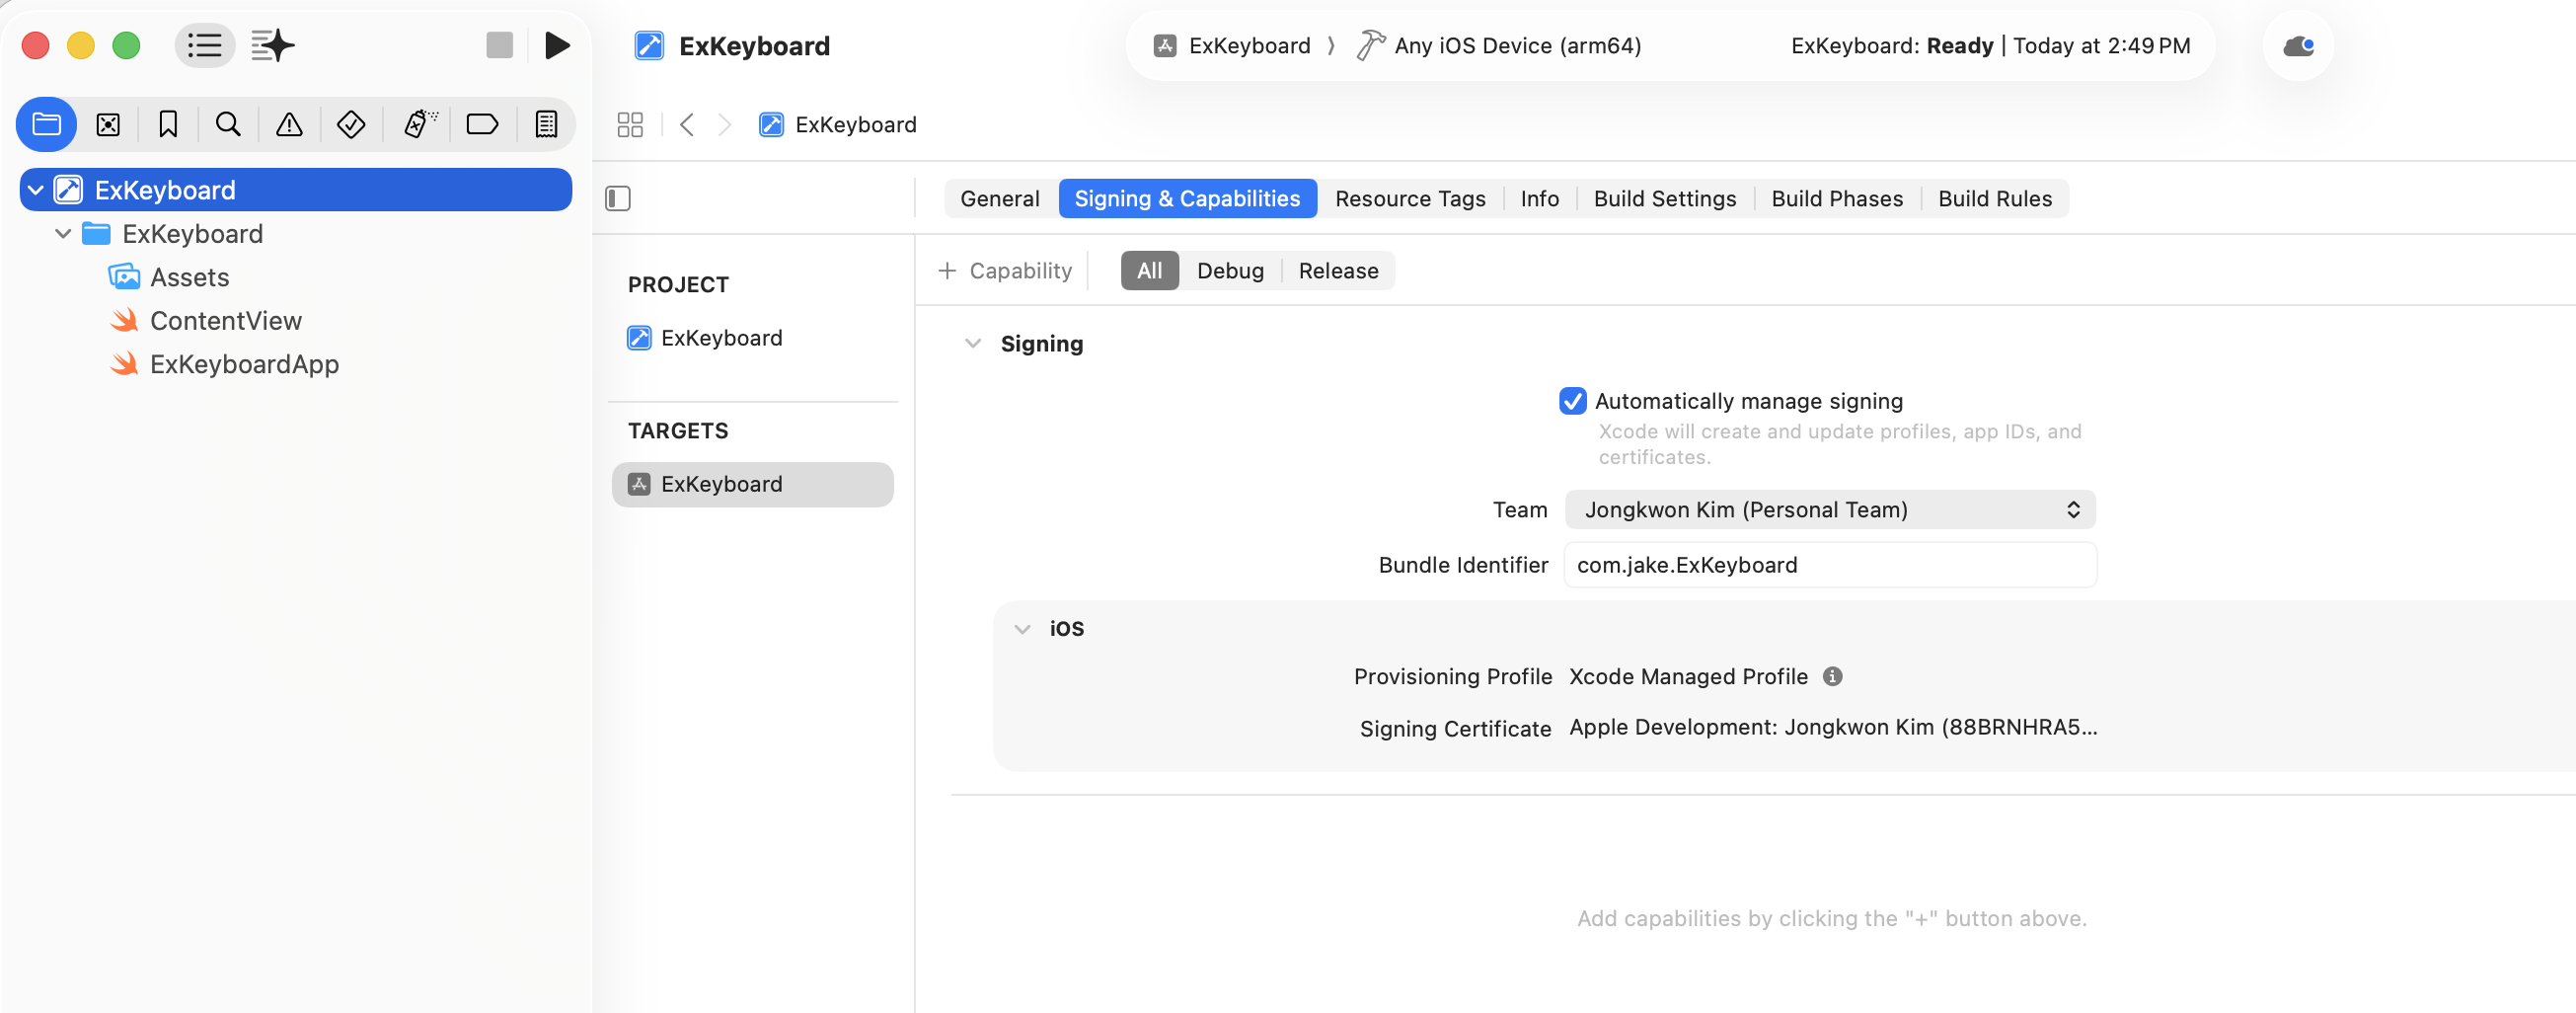Screen dimensions: 2576x1013
Task: Click the ExKeyboard jump bar label
Action: point(855,124)
